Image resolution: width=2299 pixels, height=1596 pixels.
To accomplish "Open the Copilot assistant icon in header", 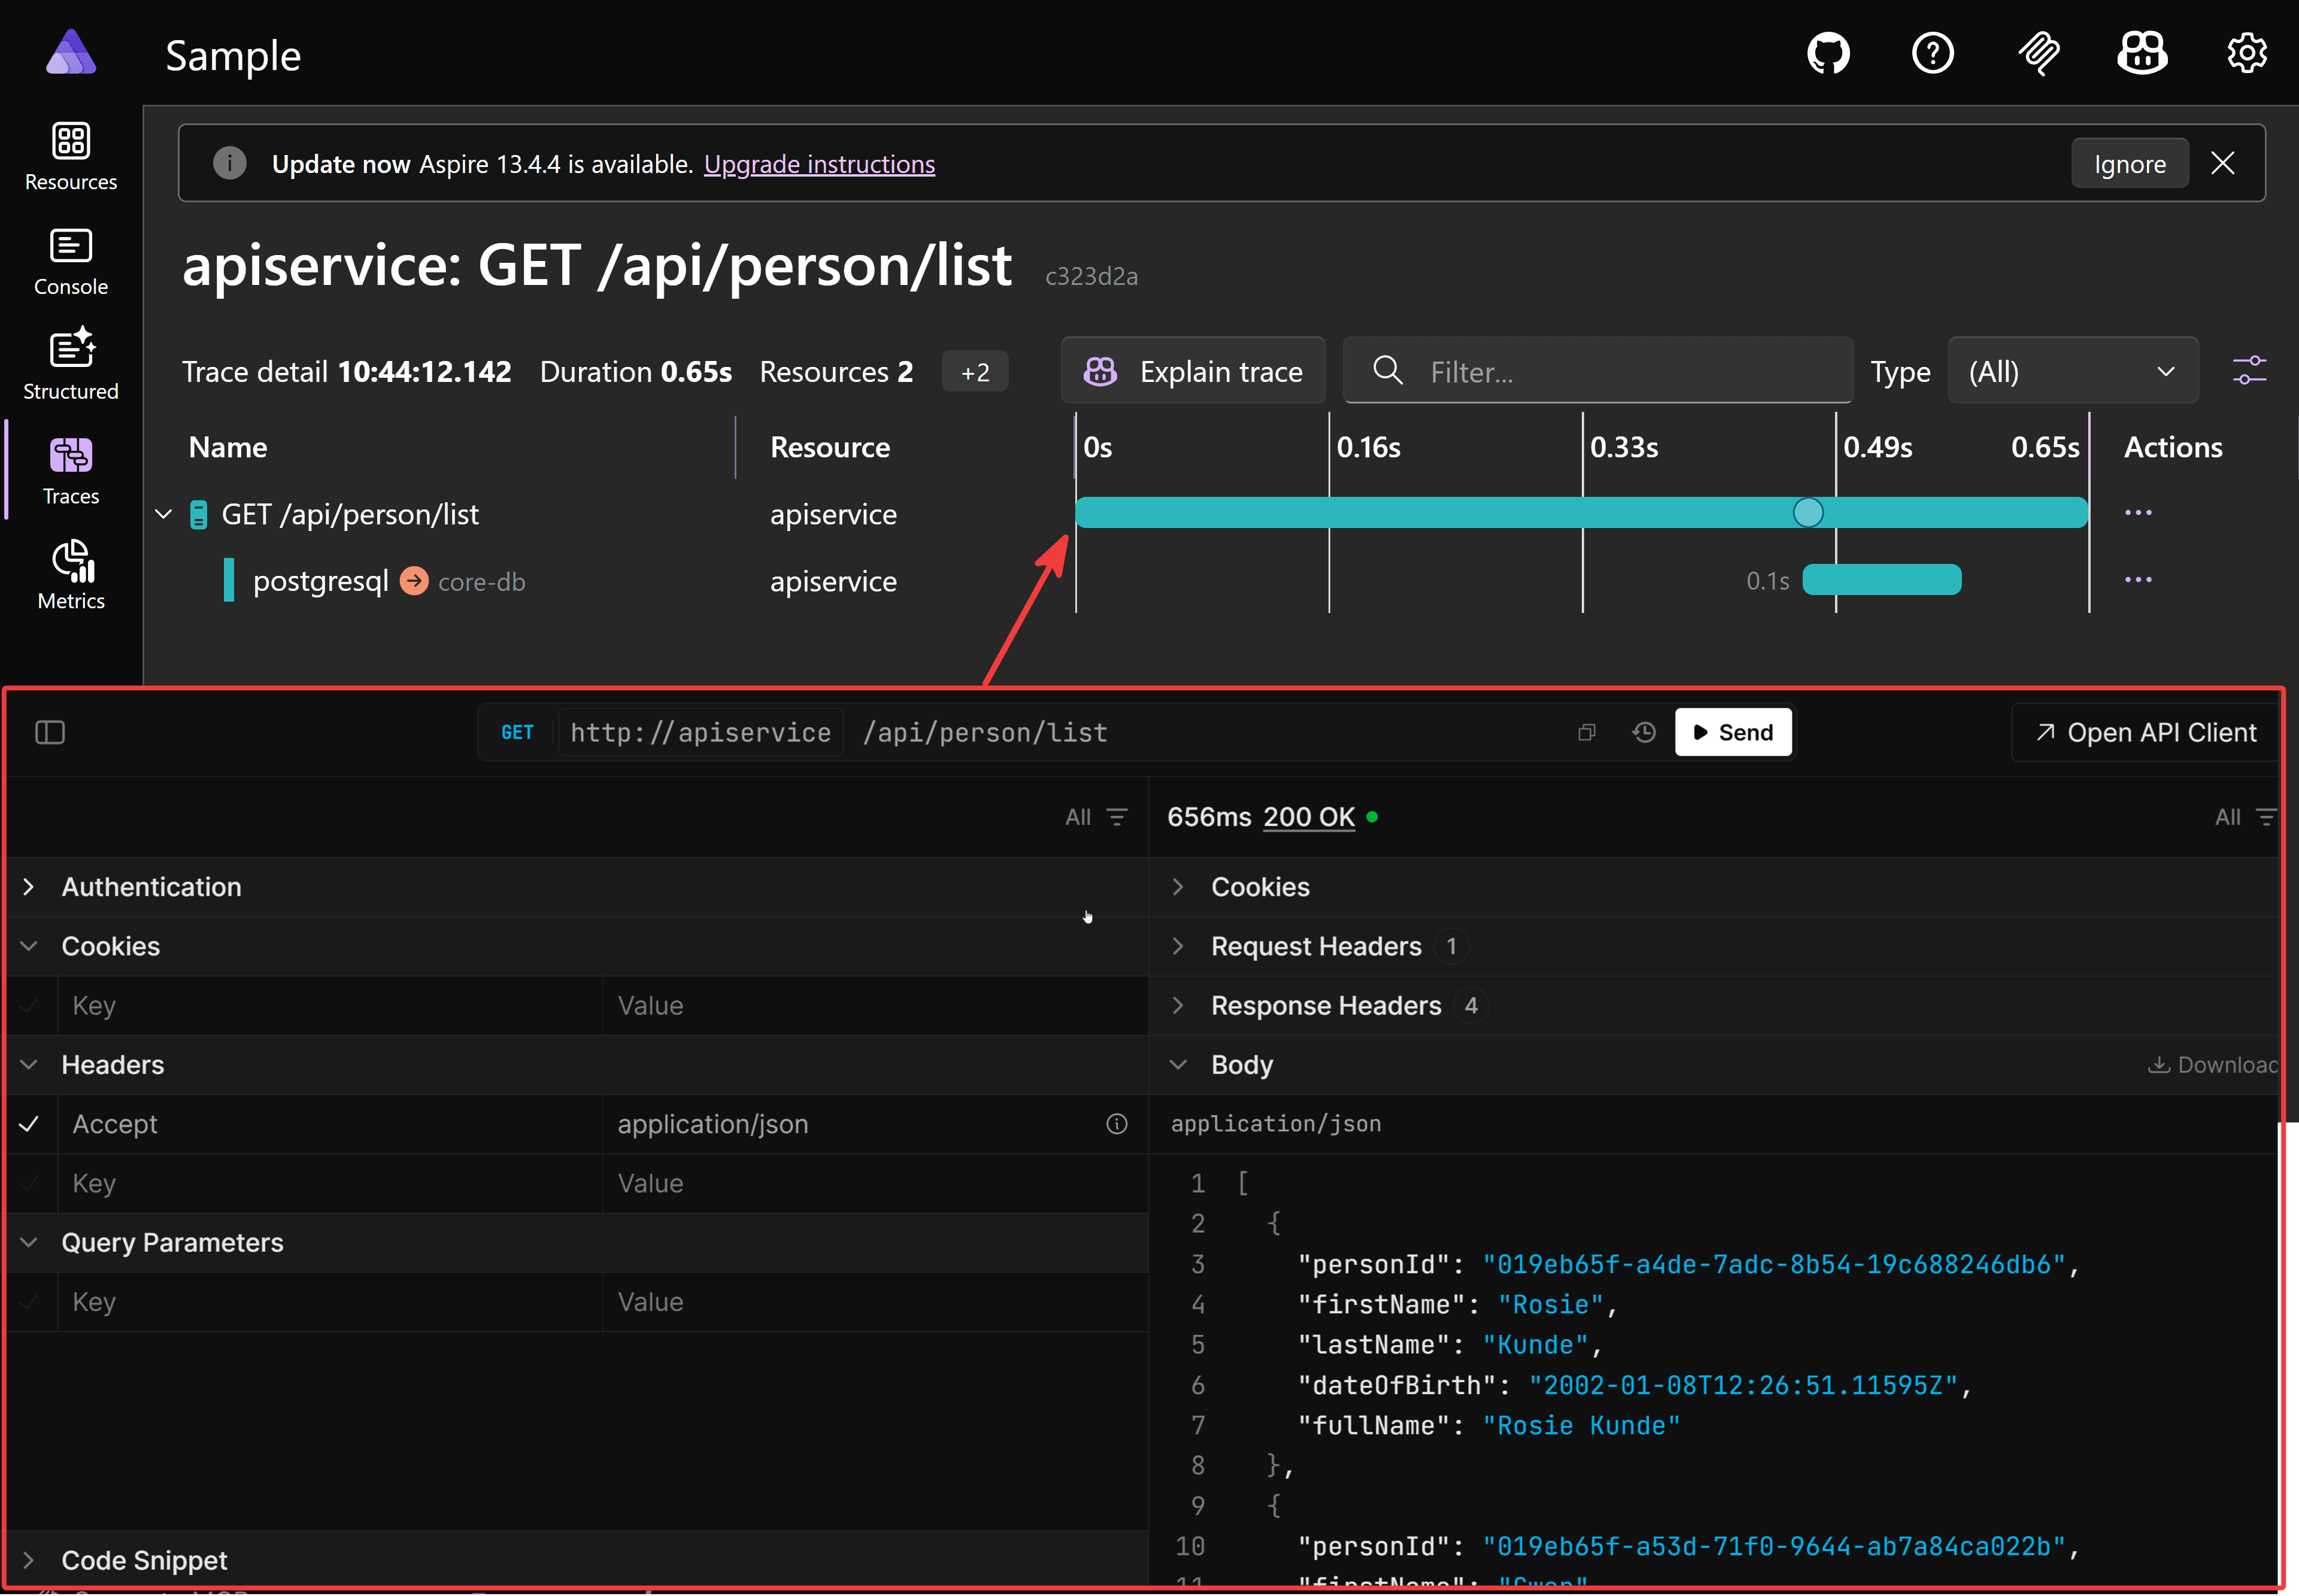I will (2142, 53).
